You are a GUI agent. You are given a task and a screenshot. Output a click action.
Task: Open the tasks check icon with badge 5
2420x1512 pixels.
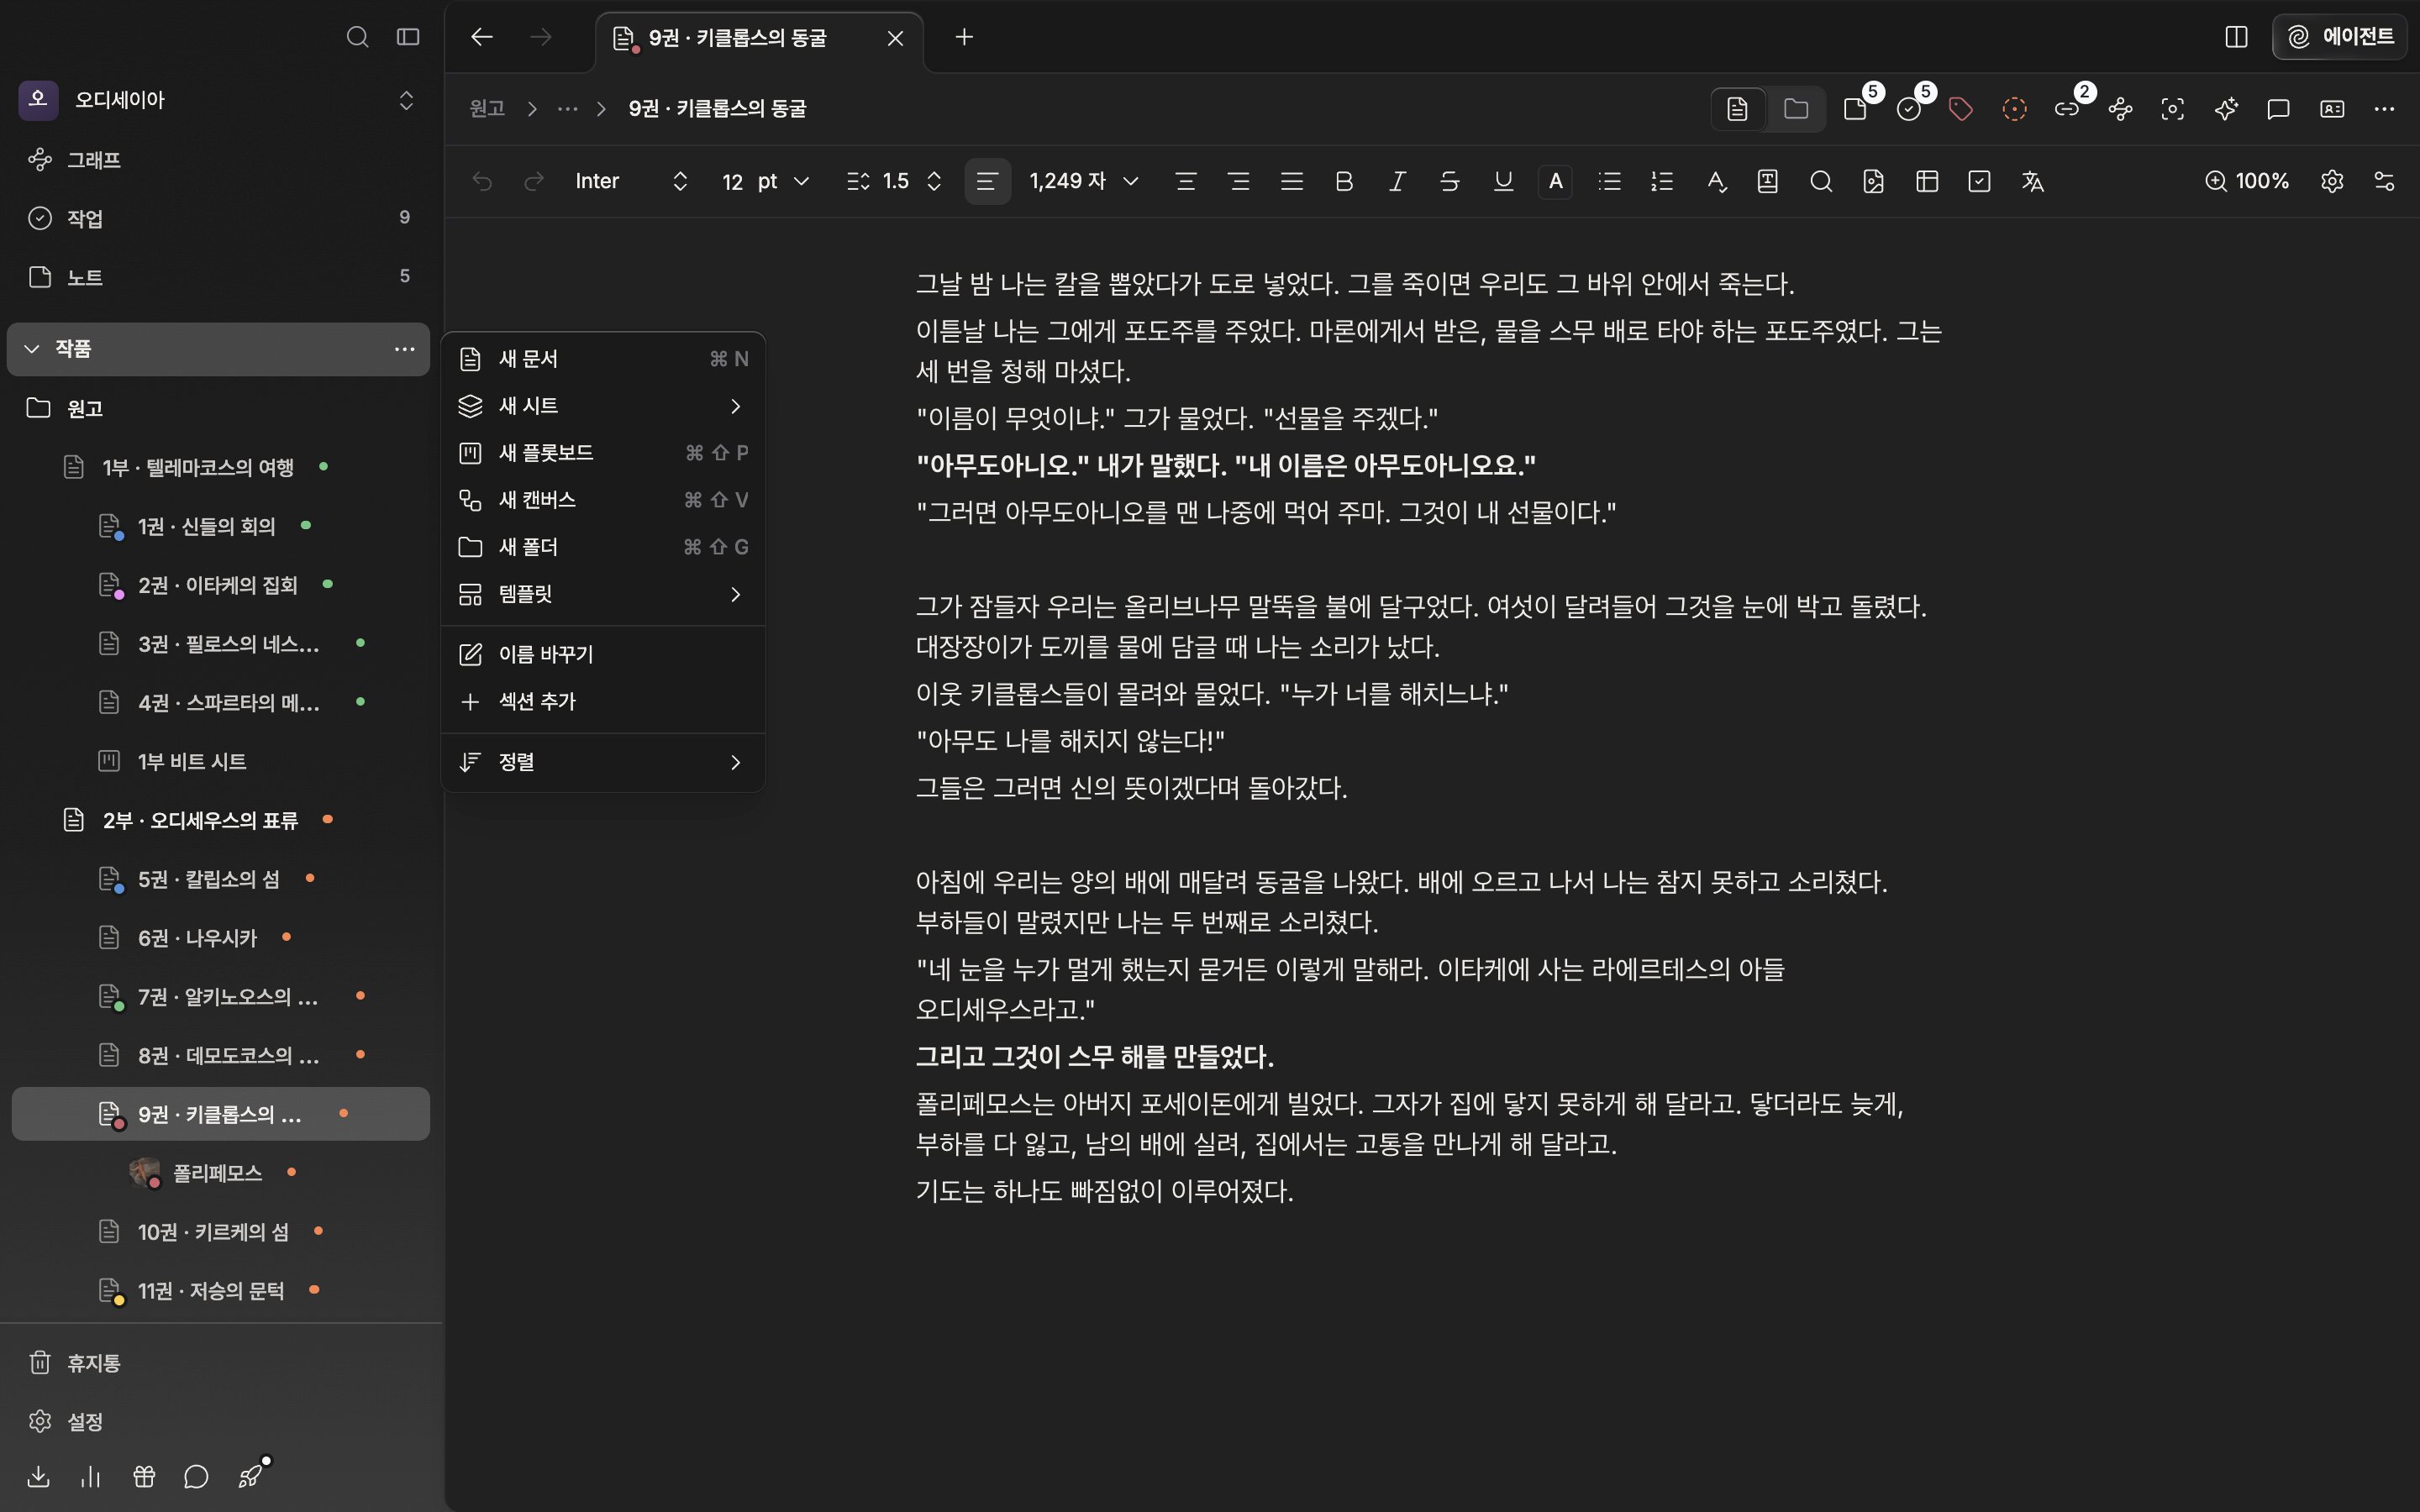coord(1909,108)
